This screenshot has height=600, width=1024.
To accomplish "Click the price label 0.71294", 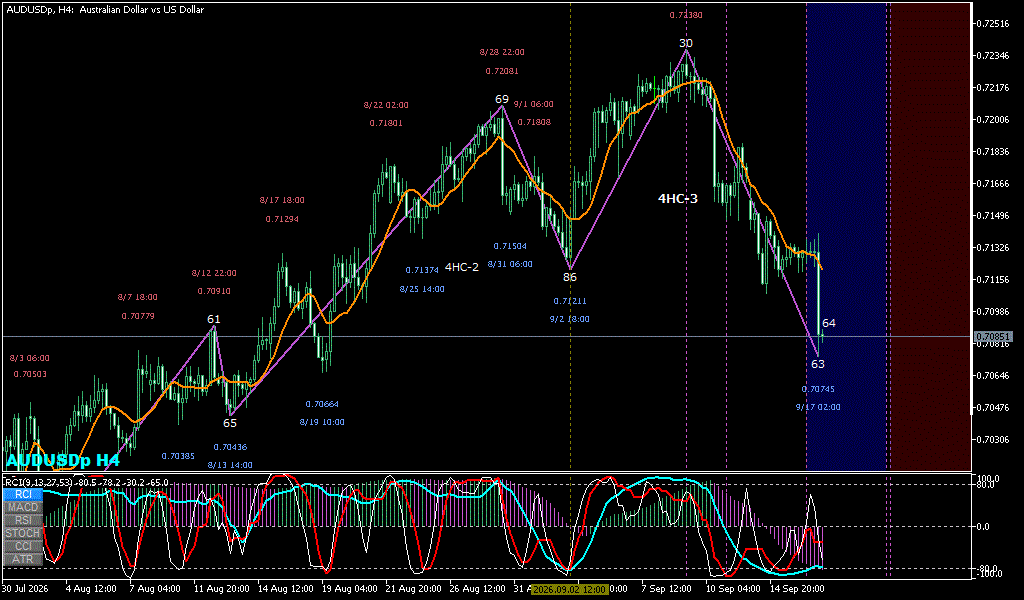I will point(282,219).
